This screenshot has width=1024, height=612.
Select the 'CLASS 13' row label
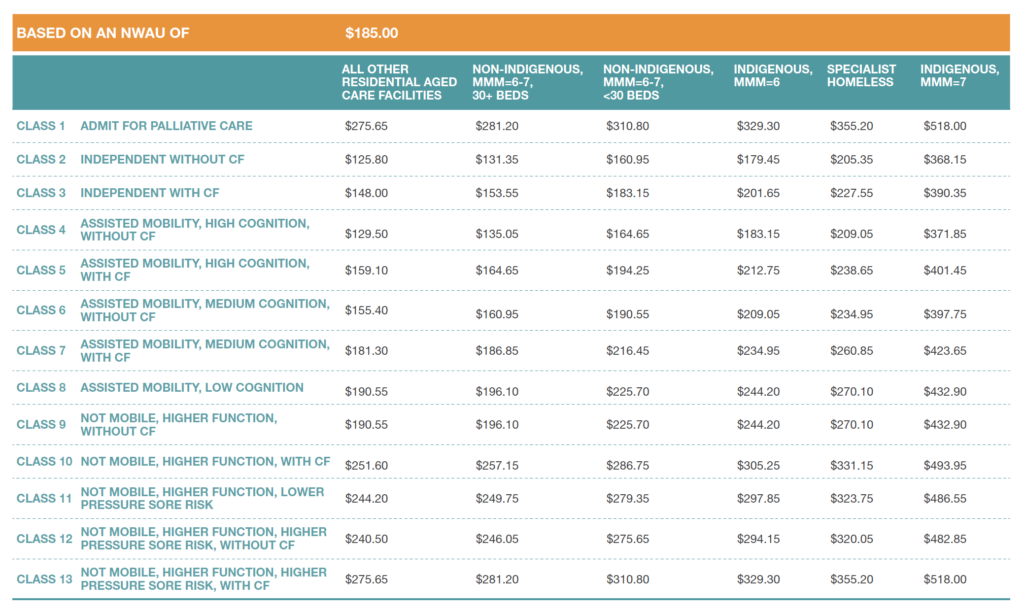[44, 579]
